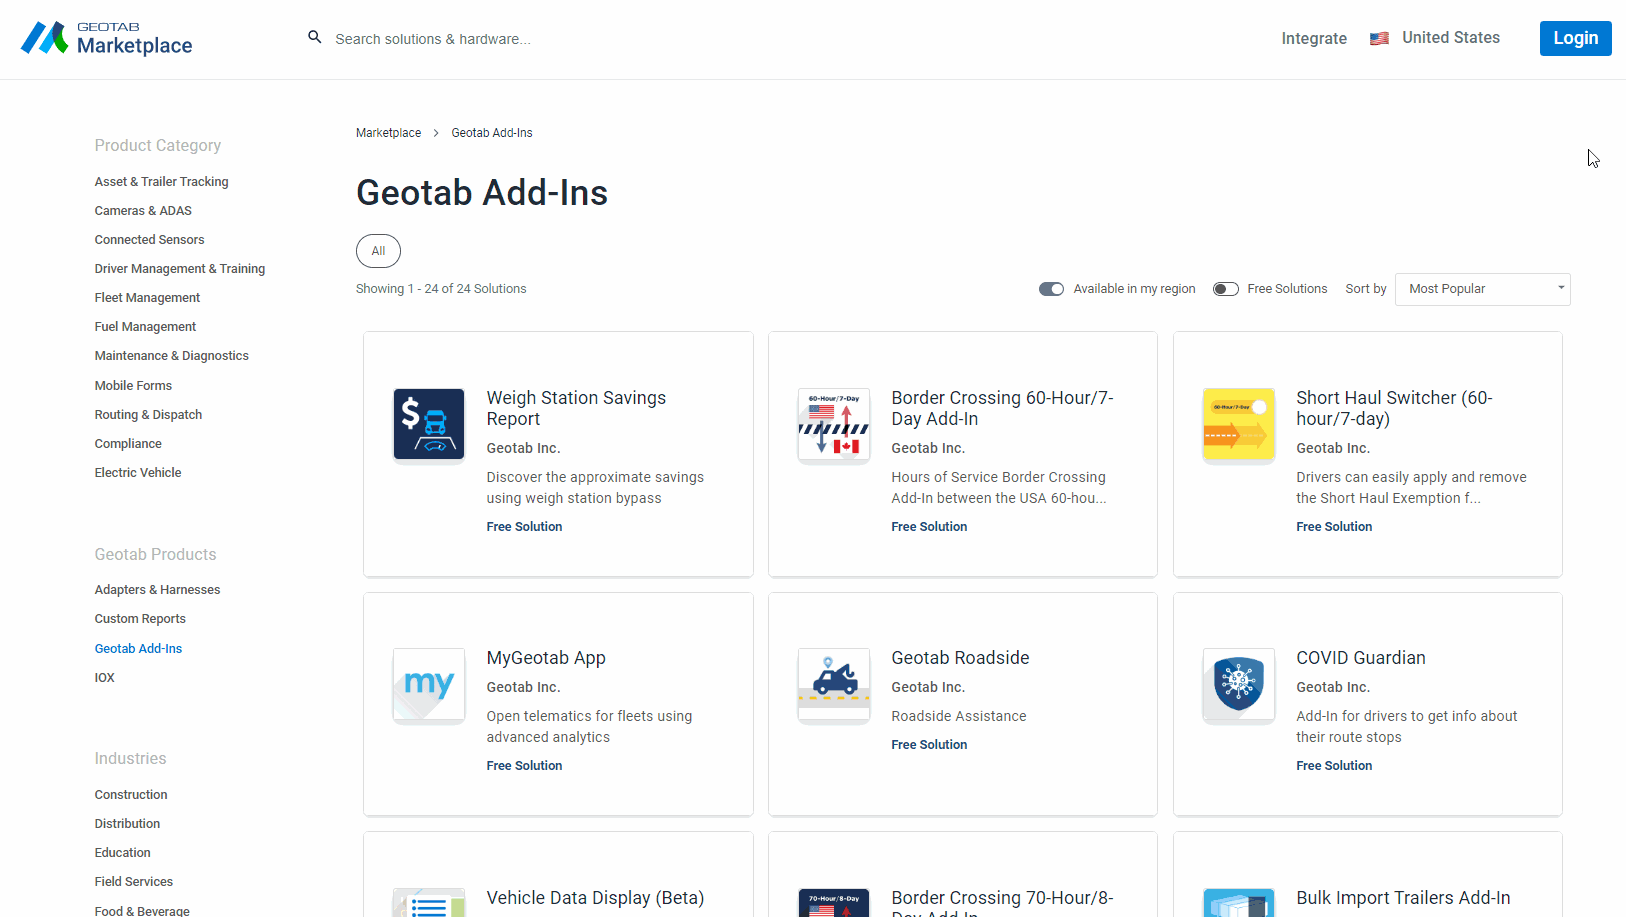The width and height of the screenshot is (1626, 917).
Task: Open the MyGeotab App icon
Action: [428, 685]
